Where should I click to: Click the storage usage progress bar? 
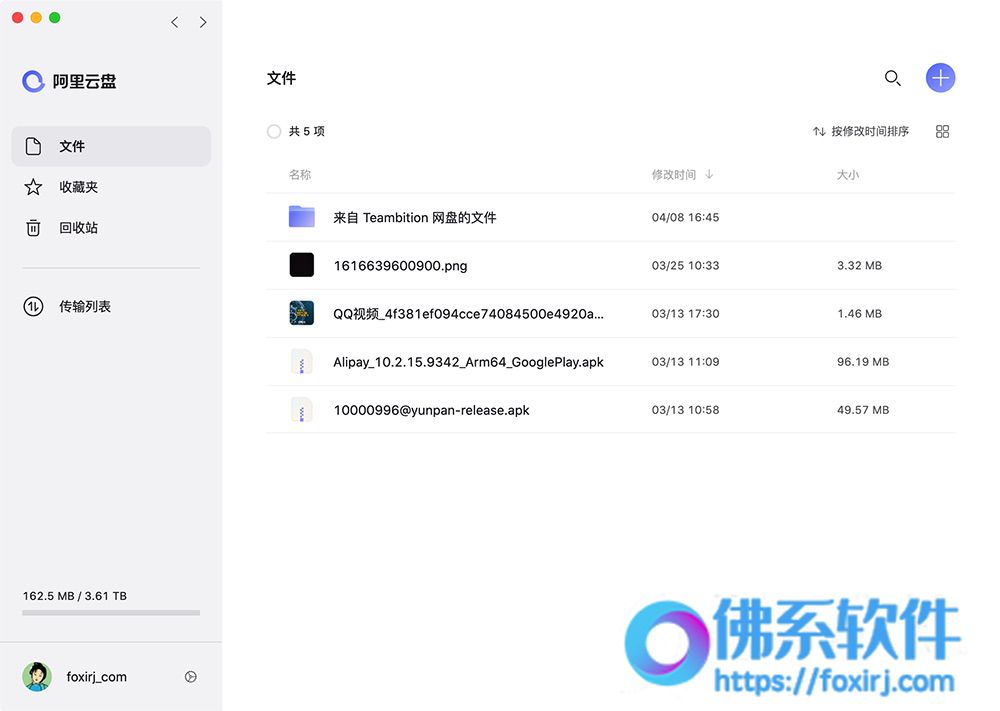pos(111,613)
